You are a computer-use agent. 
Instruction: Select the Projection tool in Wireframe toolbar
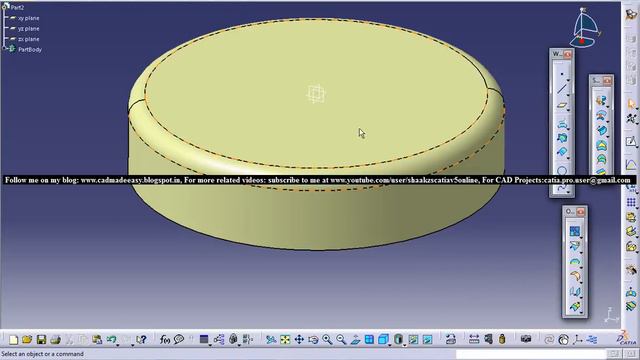(x=562, y=124)
